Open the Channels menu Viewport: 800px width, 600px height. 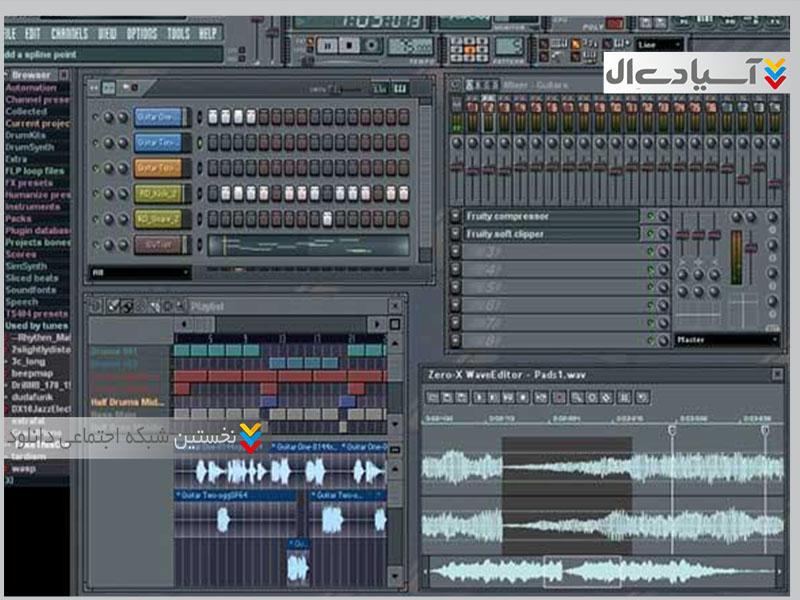pos(69,33)
